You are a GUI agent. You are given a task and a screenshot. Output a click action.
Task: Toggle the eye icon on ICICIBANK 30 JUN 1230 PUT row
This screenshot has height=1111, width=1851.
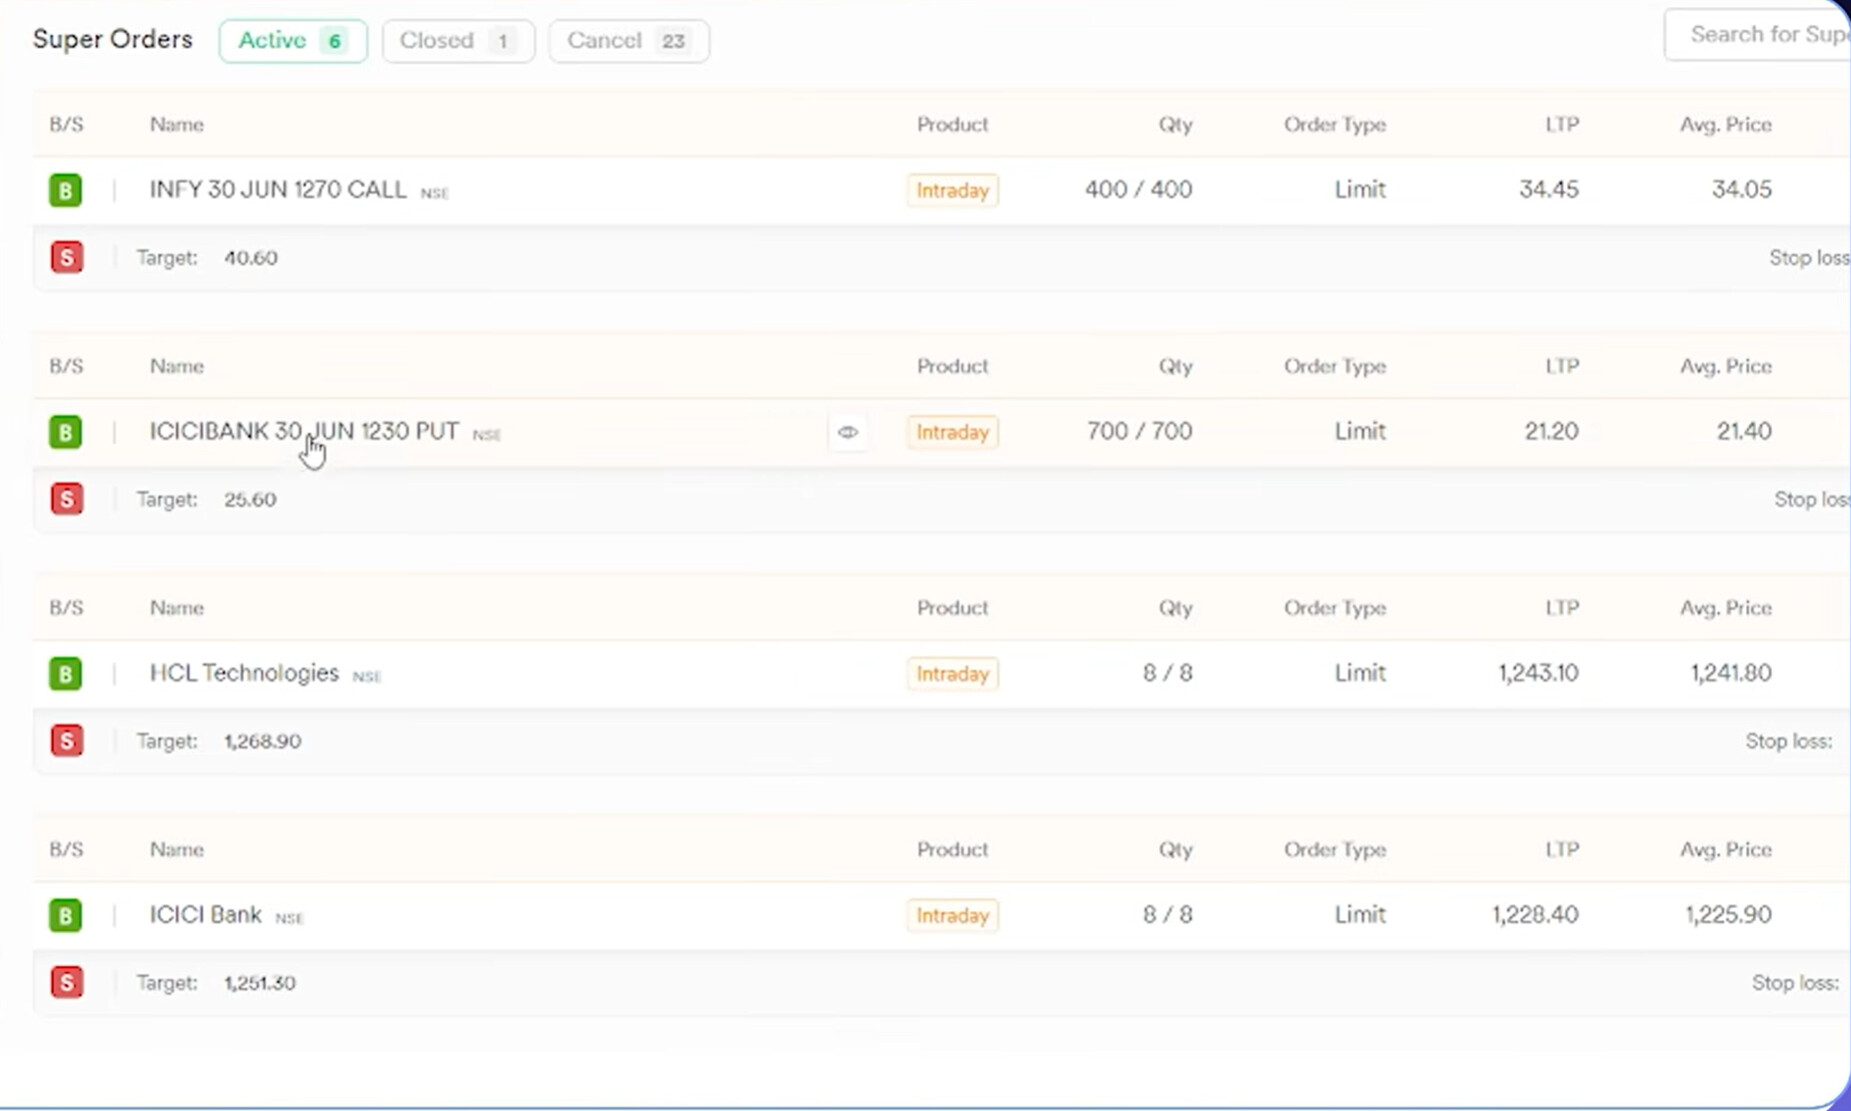point(848,432)
